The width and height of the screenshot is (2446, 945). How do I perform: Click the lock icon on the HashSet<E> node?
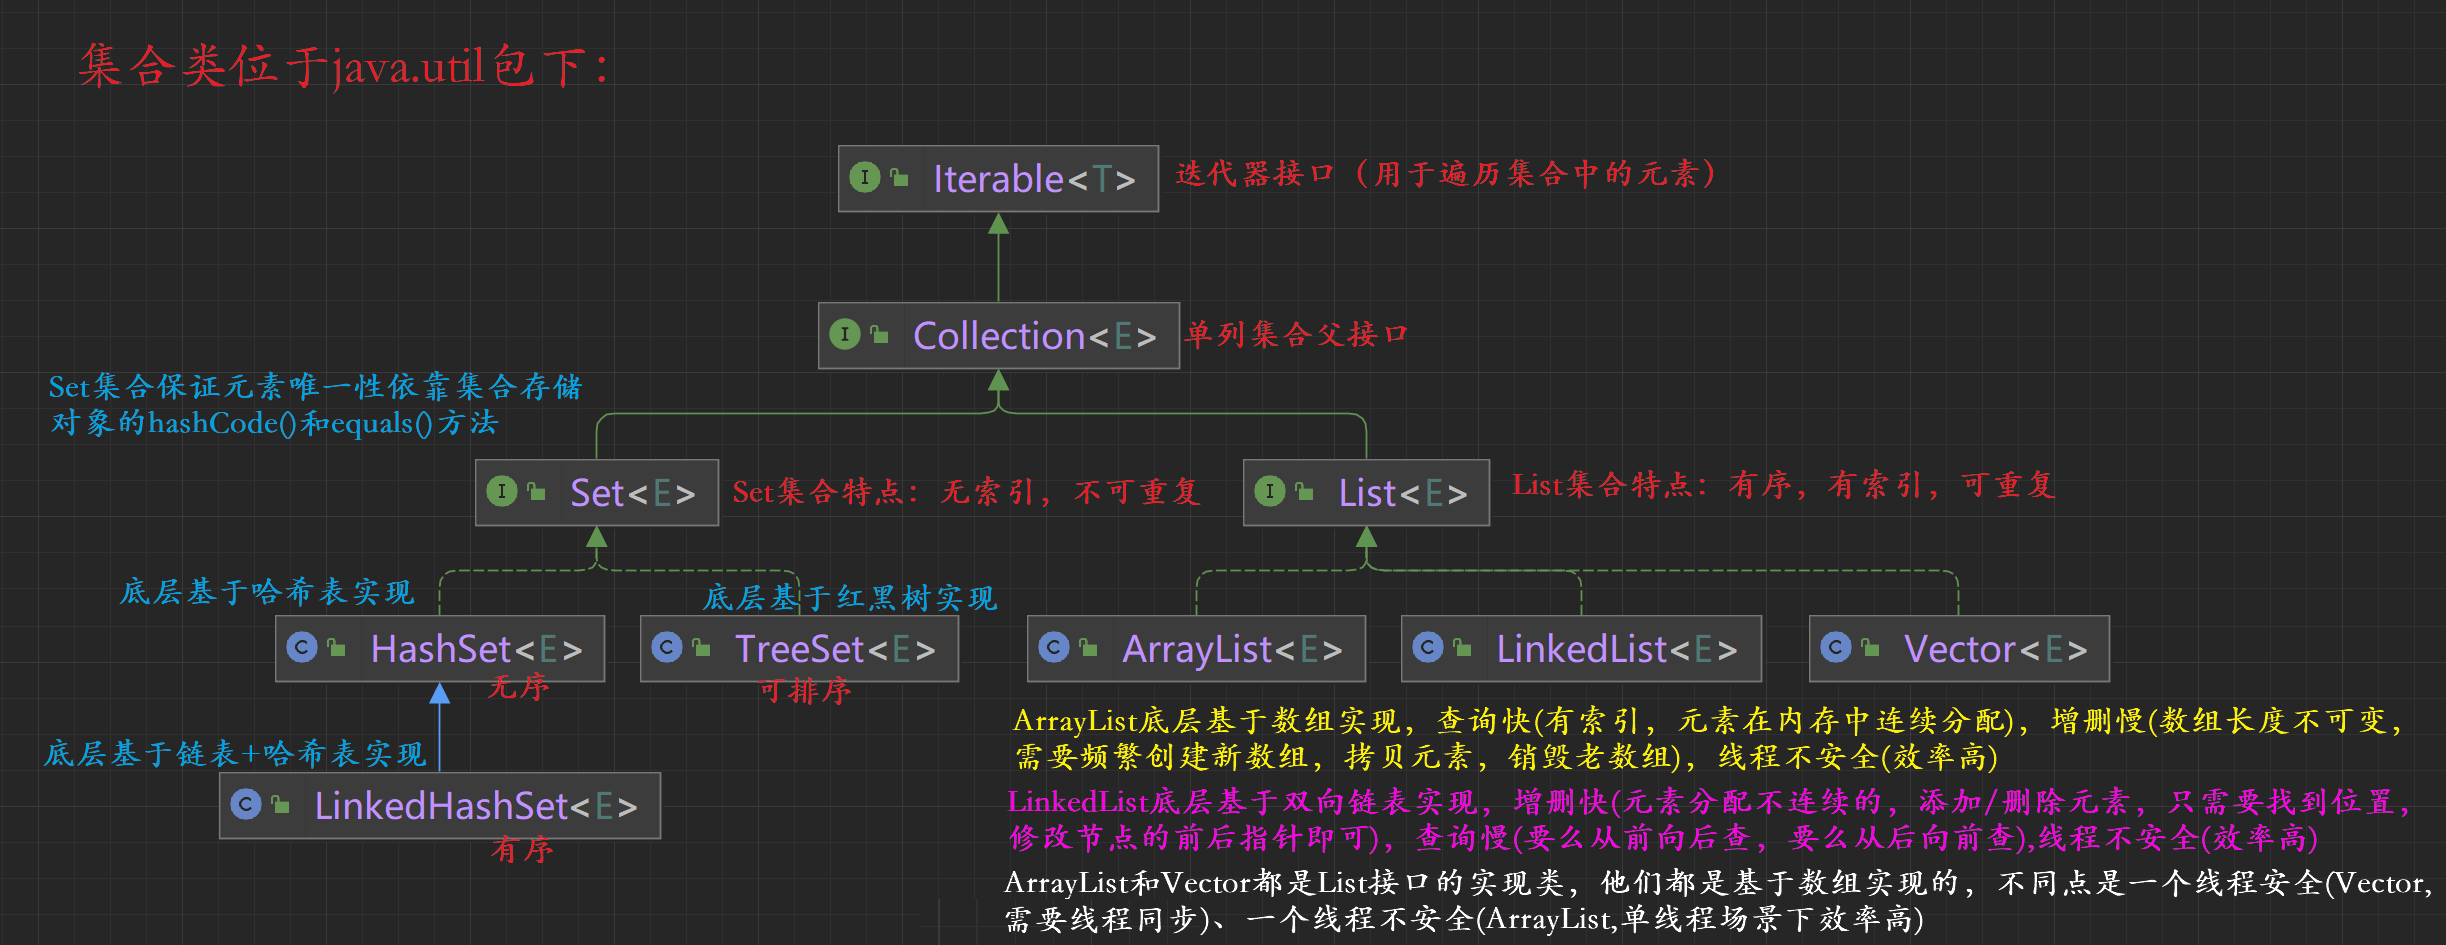click(336, 647)
